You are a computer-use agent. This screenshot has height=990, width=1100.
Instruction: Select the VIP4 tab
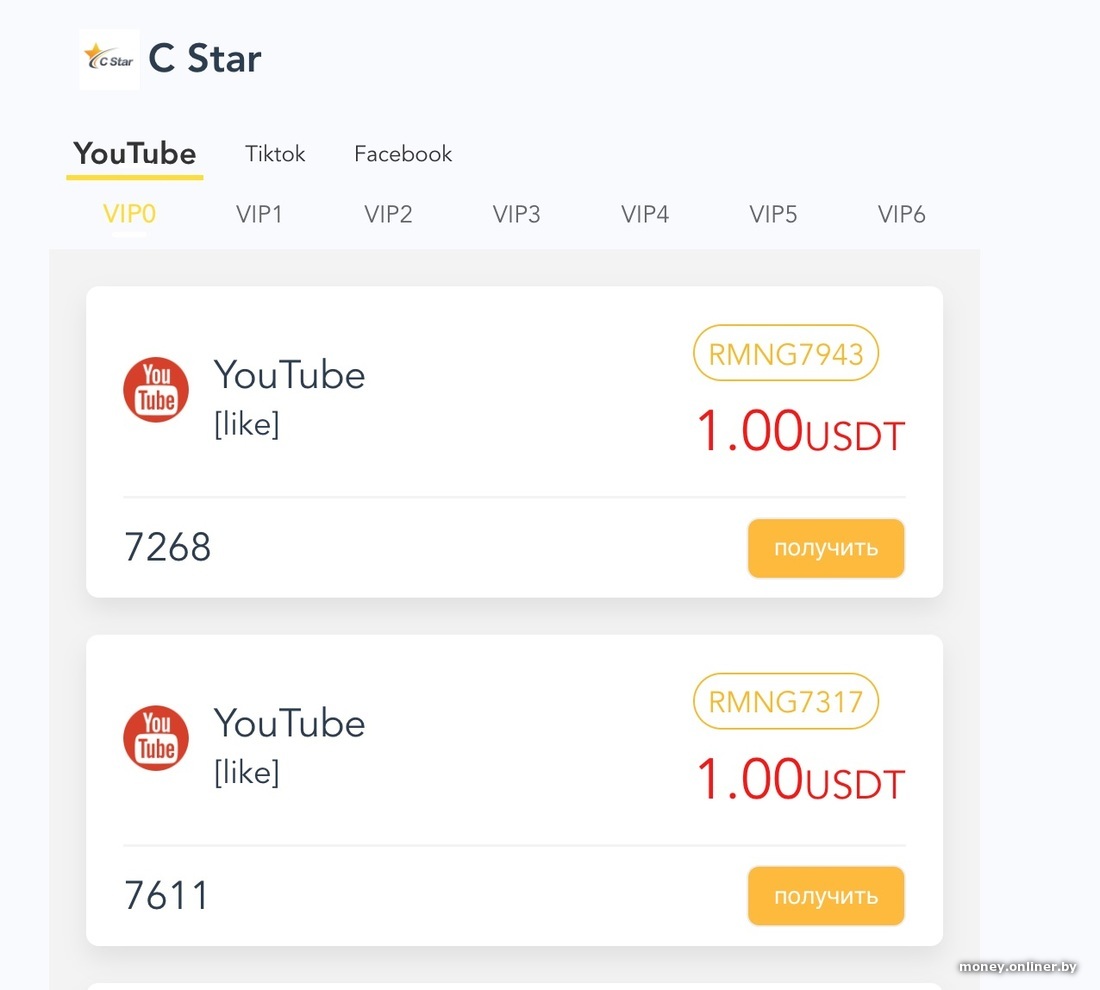pyautogui.click(x=645, y=214)
